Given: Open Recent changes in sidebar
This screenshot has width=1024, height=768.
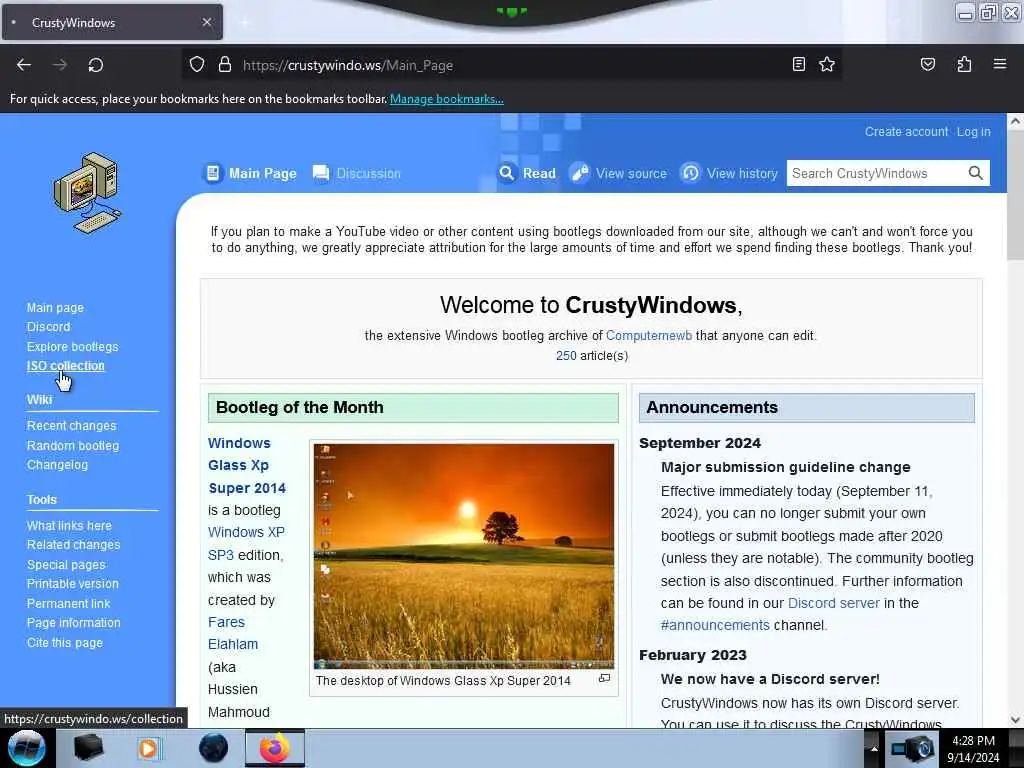Looking at the screenshot, I should point(71,425).
